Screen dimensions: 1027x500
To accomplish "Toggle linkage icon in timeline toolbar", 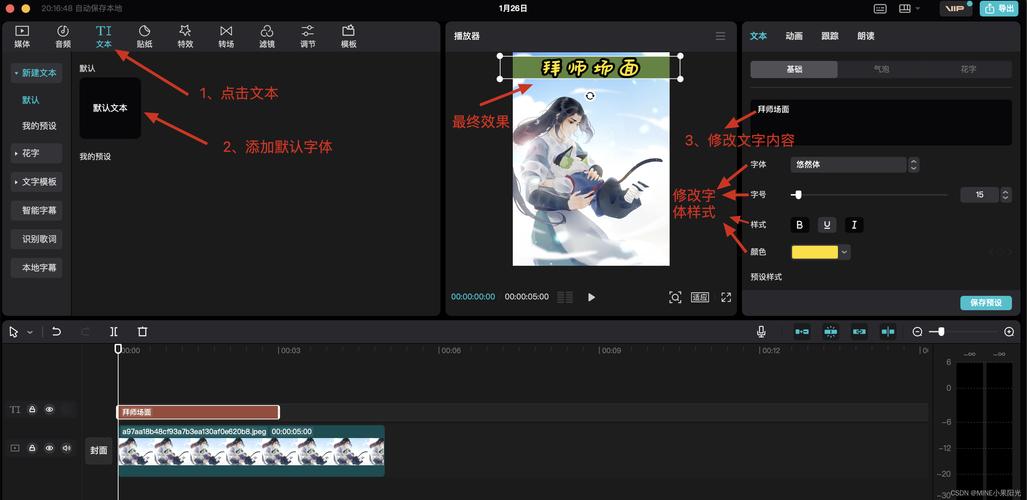I will (859, 332).
